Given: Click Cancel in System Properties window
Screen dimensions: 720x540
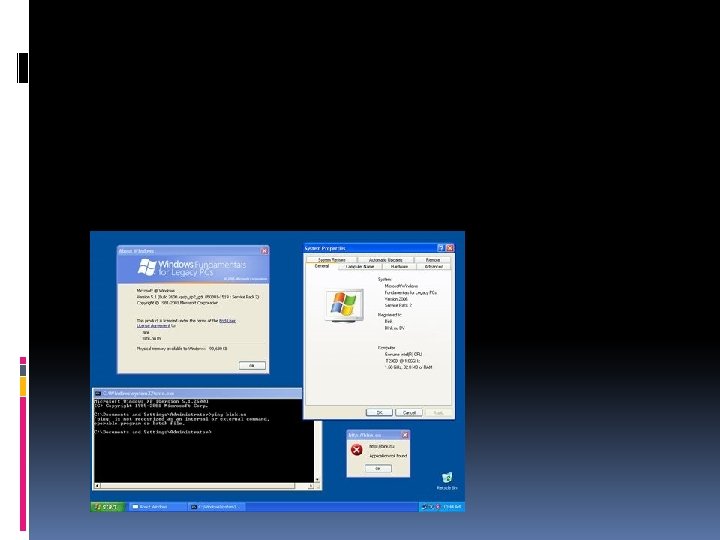Looking at the screenshot, I should (x=409, y=412).
